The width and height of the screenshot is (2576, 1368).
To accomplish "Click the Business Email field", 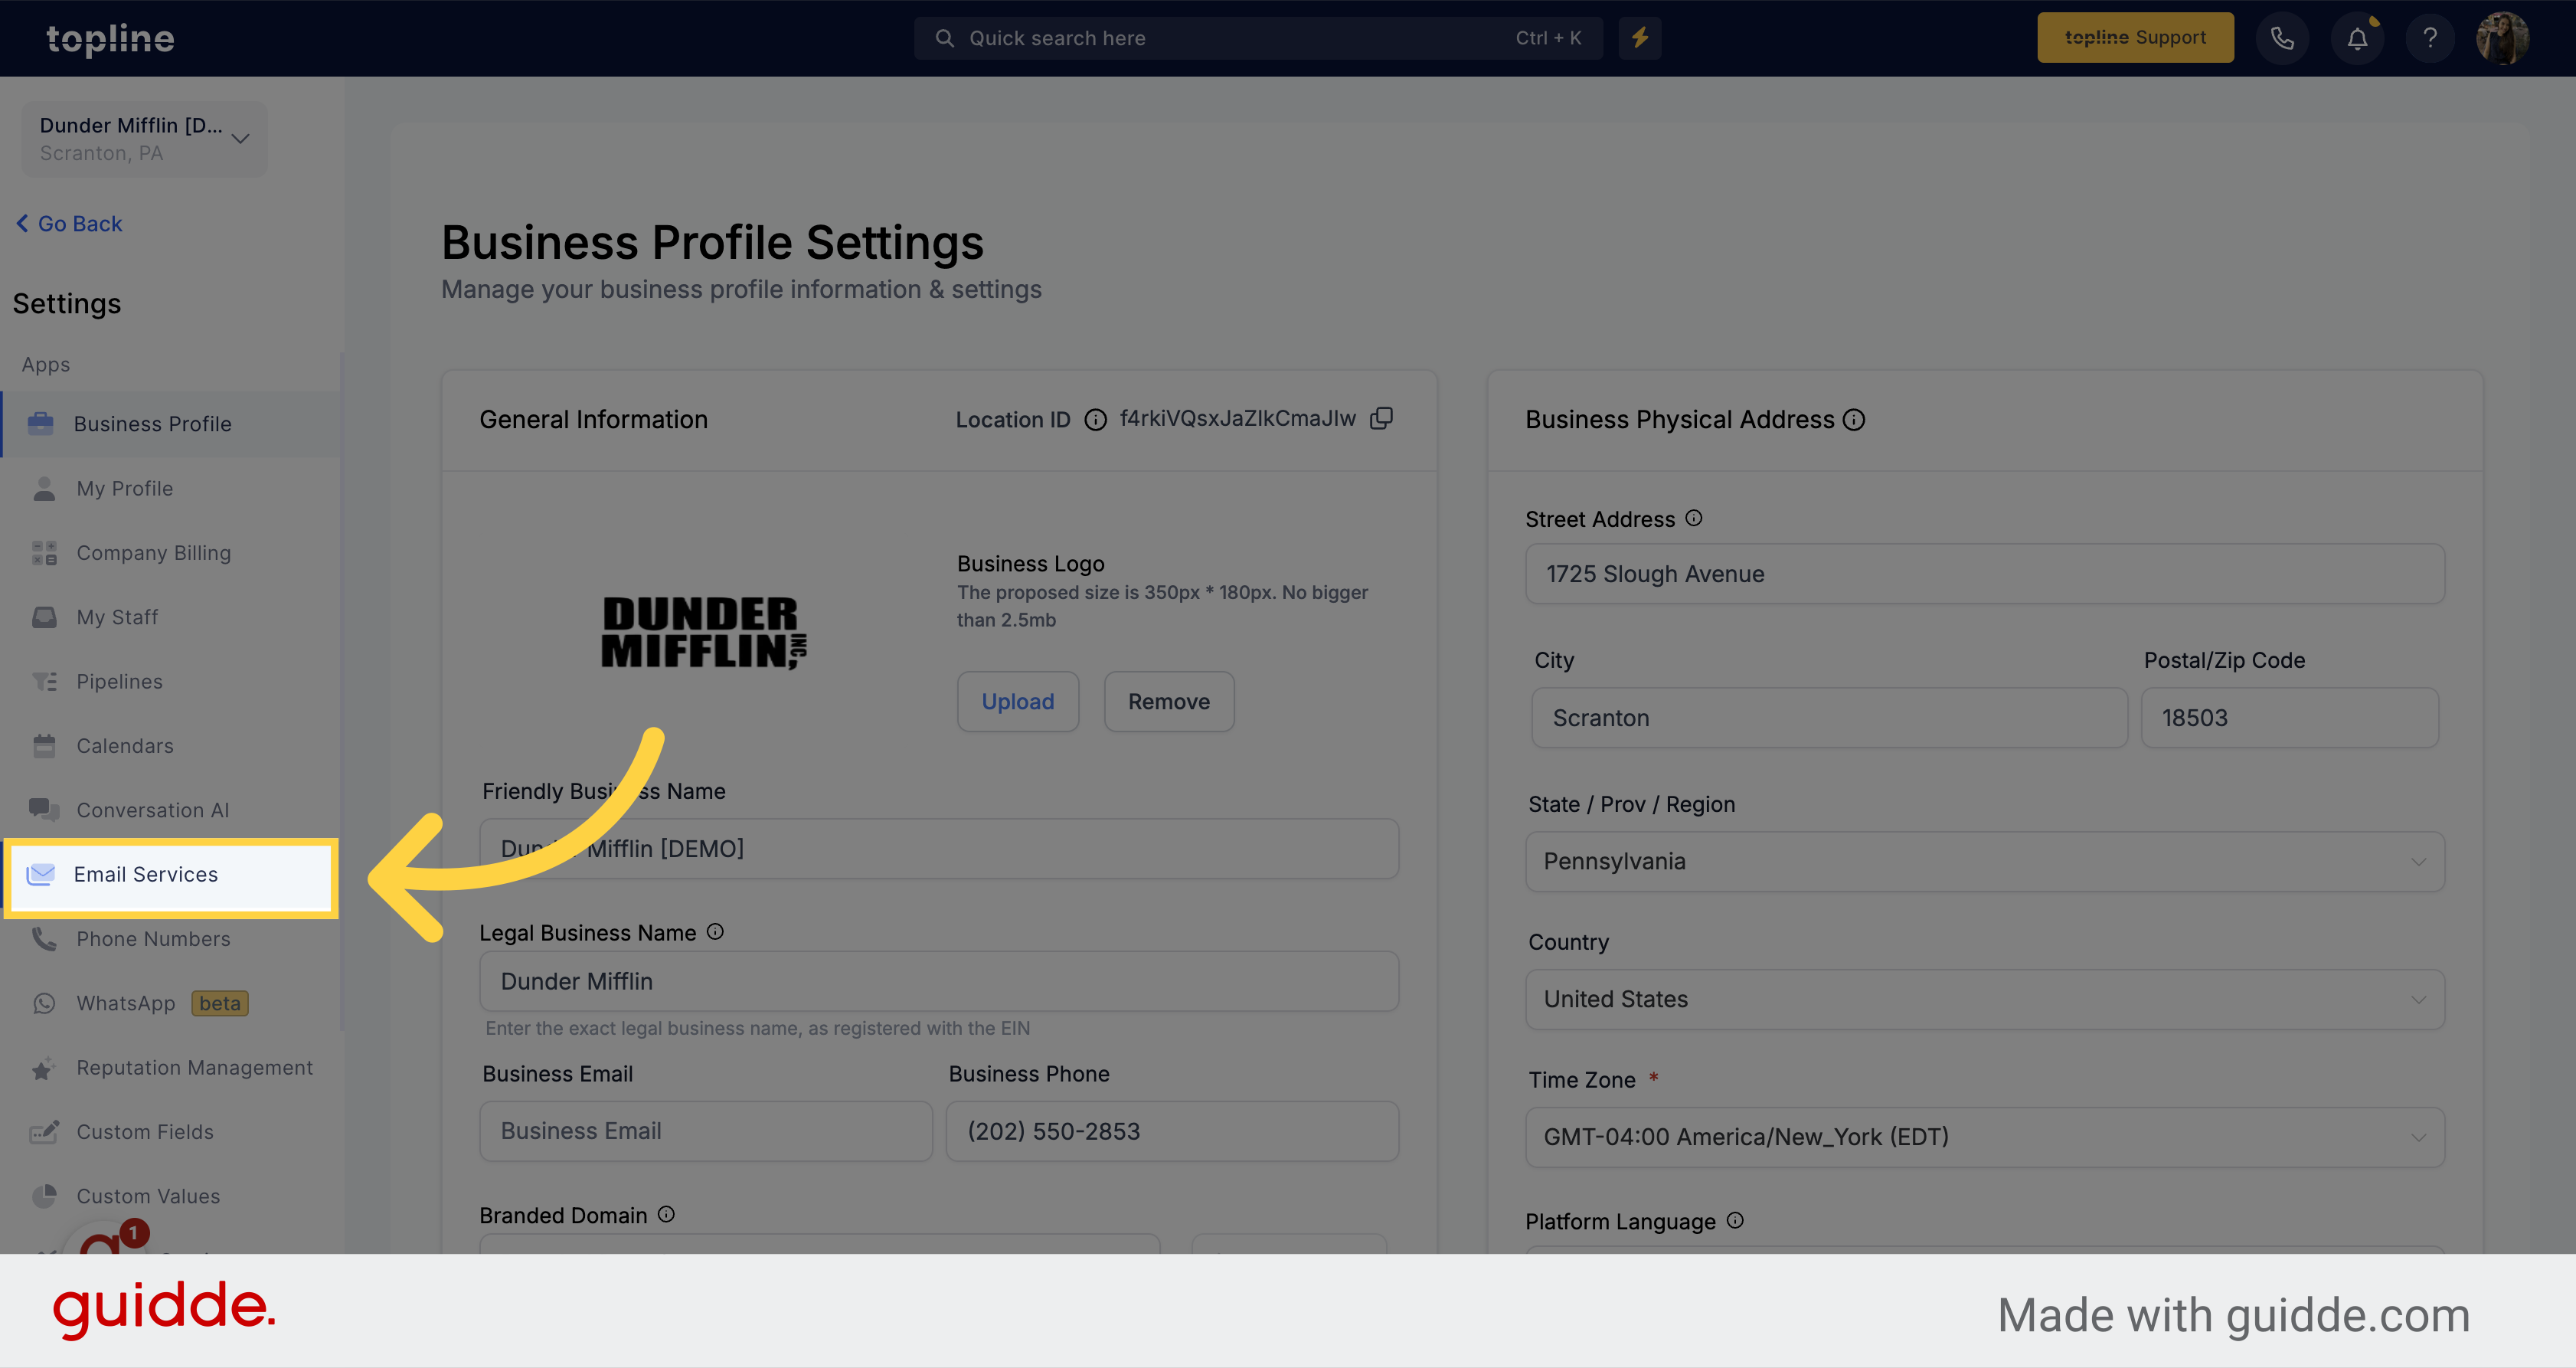I will [706, 1131].
